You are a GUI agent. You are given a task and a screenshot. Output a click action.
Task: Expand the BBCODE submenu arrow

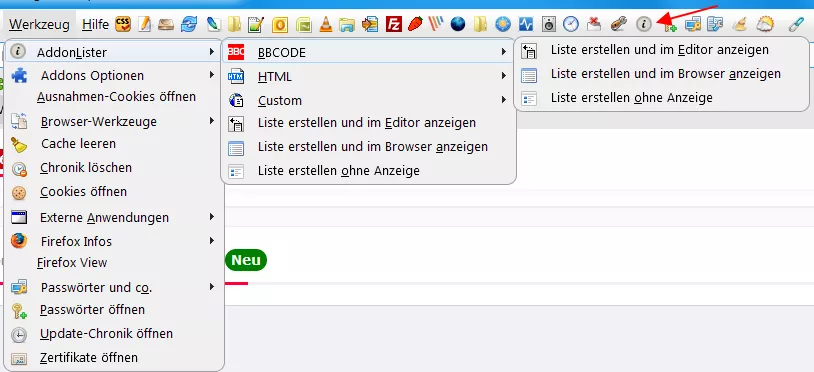coord(503,52)
